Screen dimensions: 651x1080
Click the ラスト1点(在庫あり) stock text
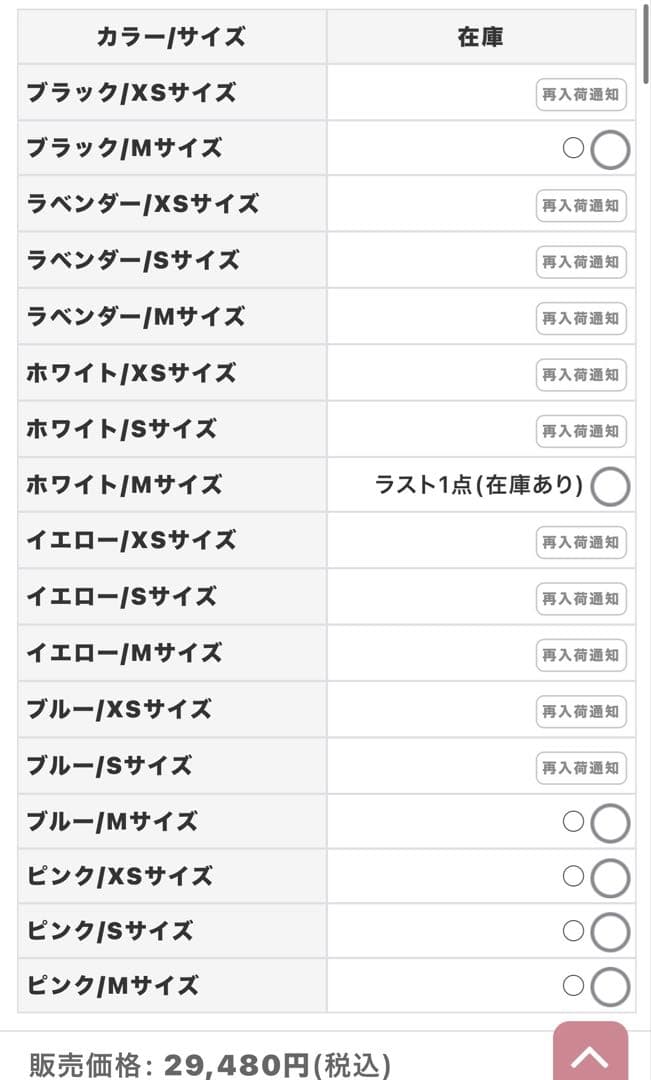pyautogui.click(x=479, y=486)
